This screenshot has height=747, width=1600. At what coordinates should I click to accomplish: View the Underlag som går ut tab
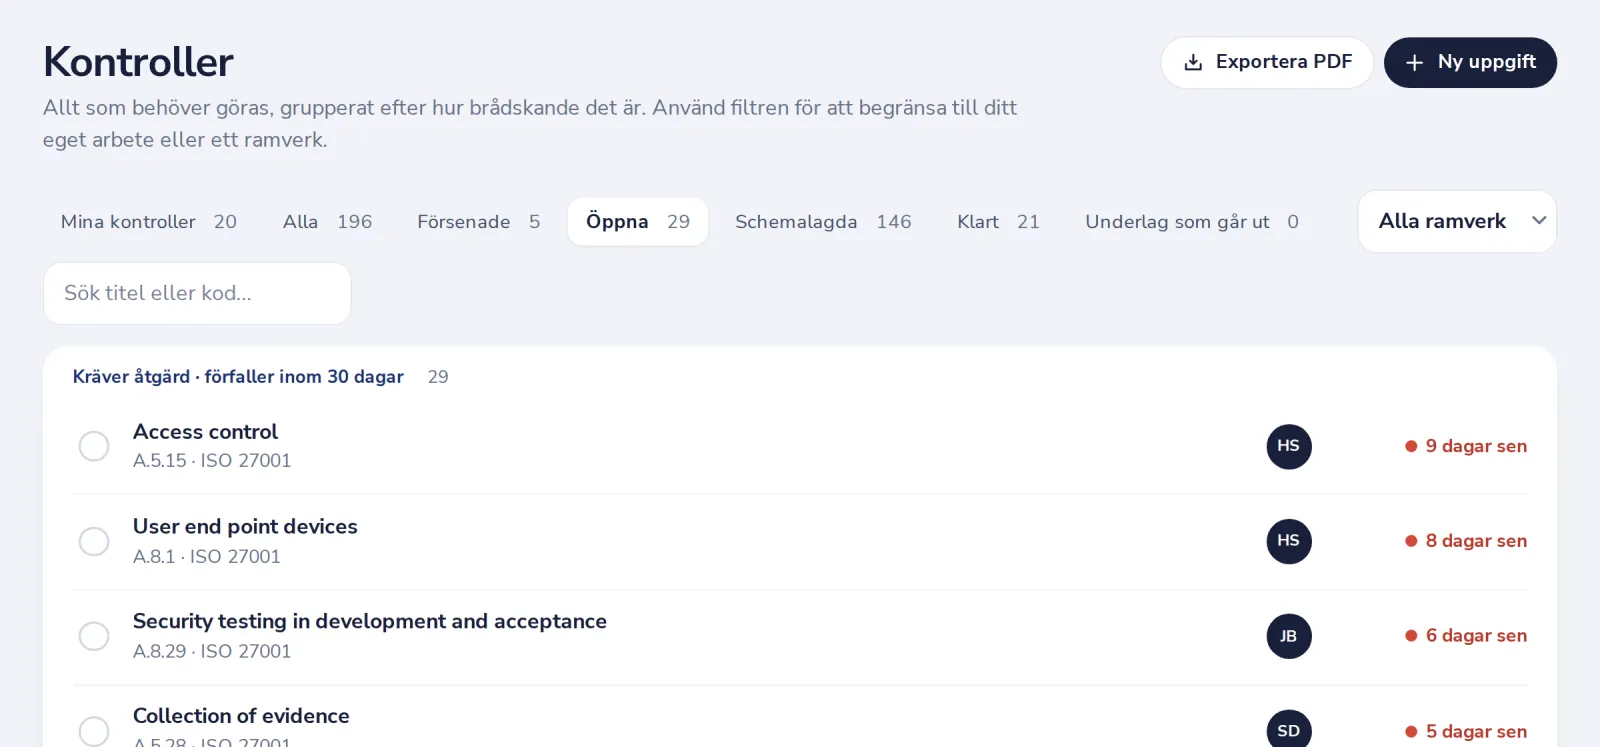coord(1192,222)
